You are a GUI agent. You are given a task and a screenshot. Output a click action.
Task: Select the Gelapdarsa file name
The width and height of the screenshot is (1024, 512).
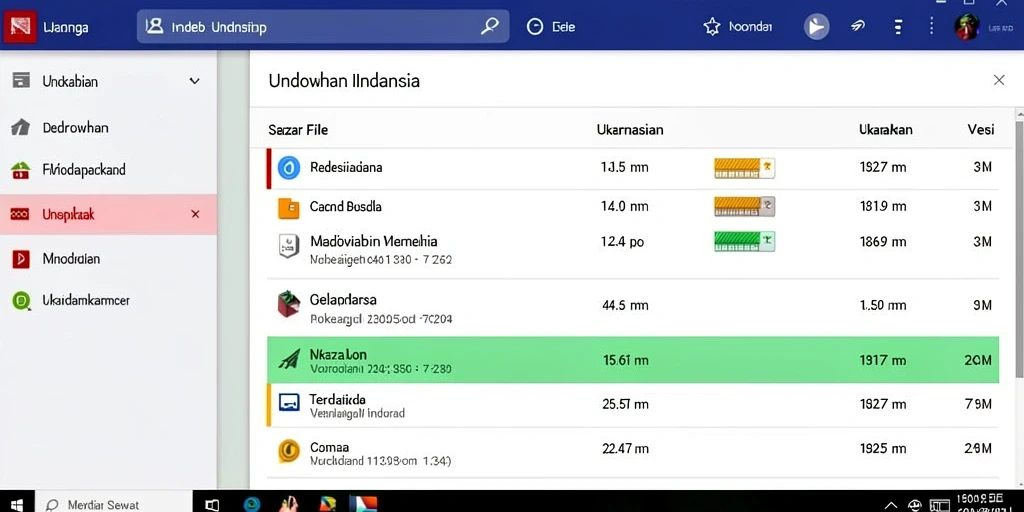pyautogui.click(x=343, y=300)
